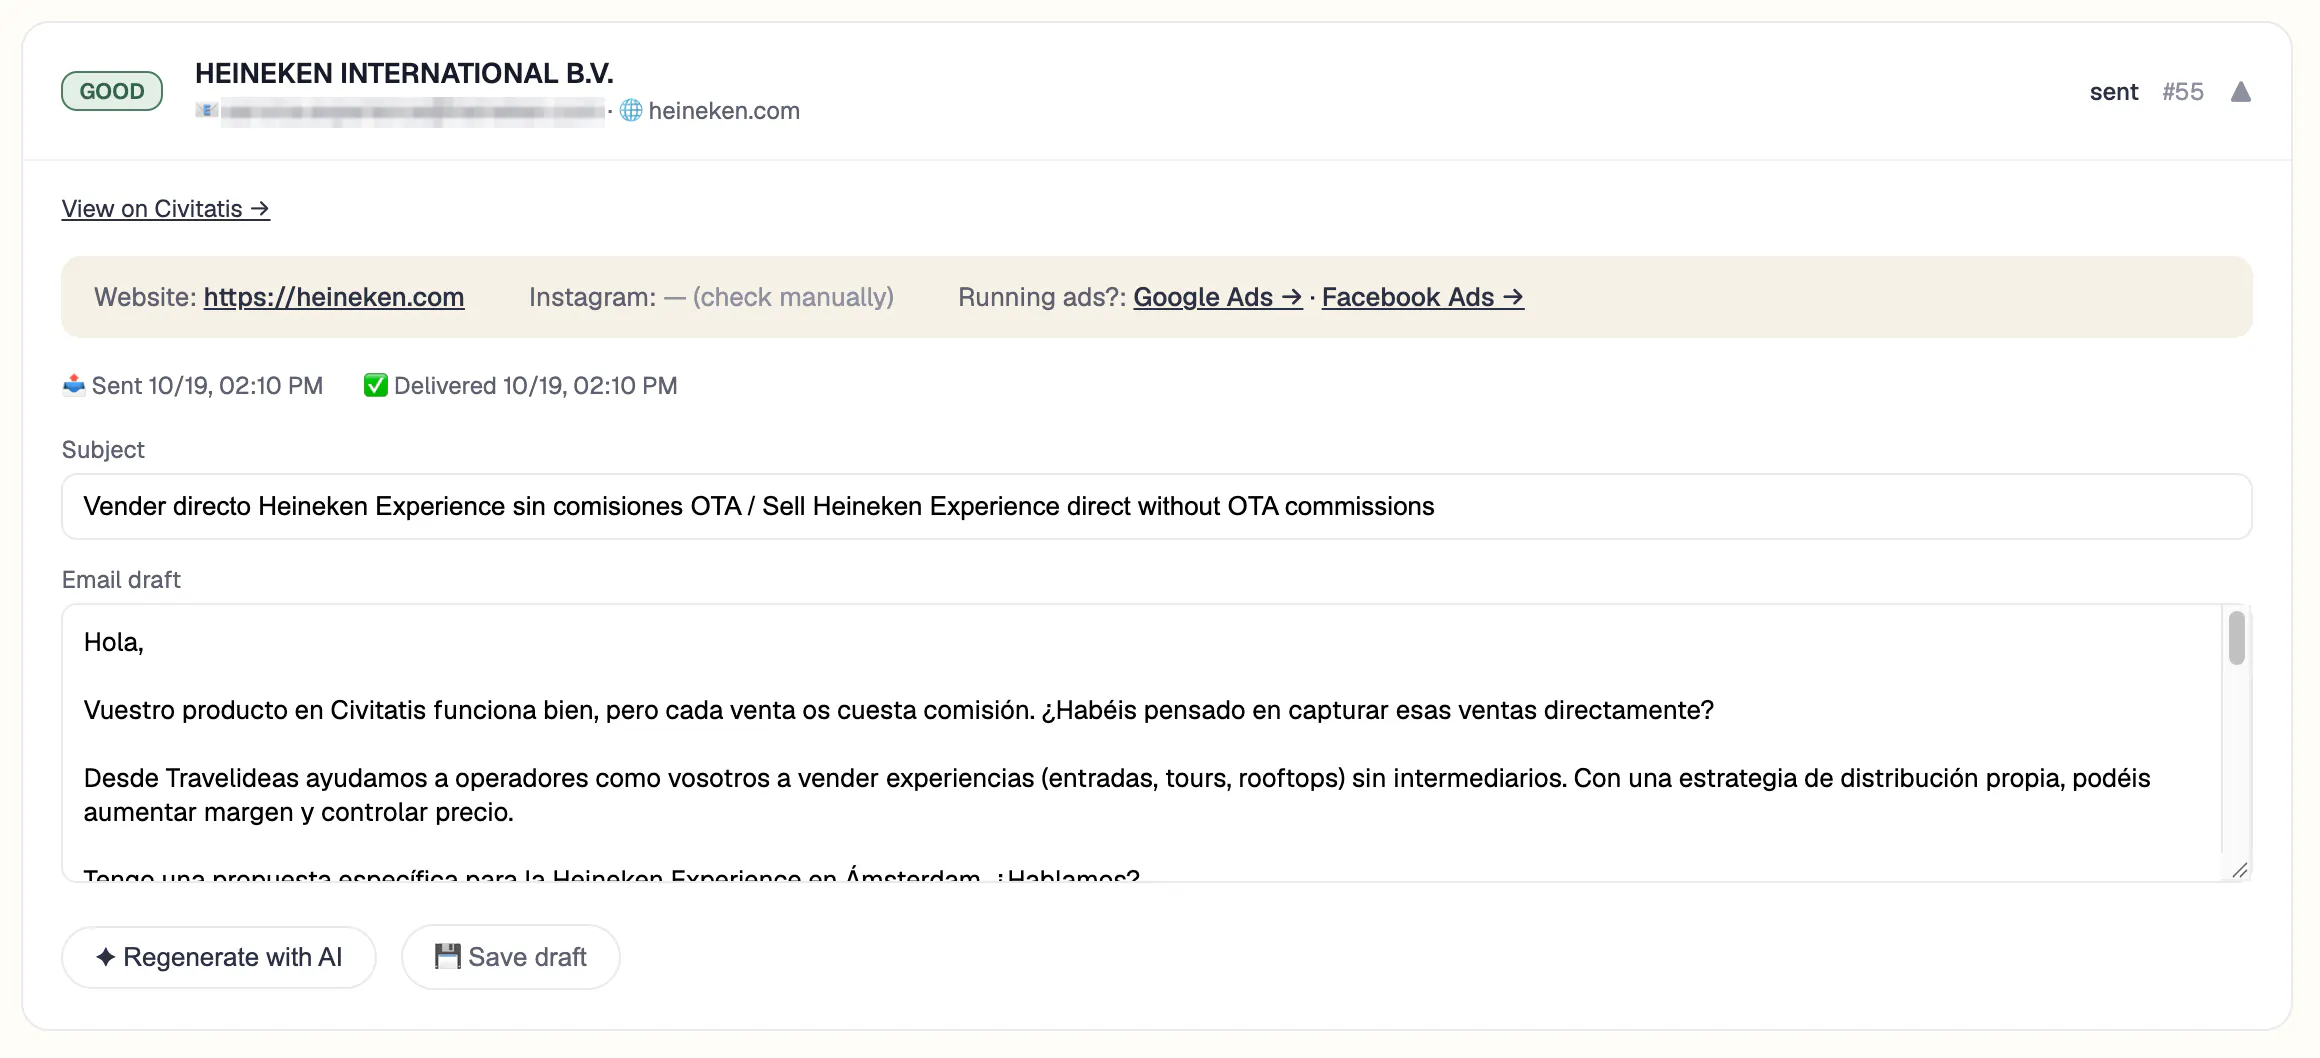Click the Save draft button
Viewport: 2320px width, 1058px height.
[x=511, y=957]
